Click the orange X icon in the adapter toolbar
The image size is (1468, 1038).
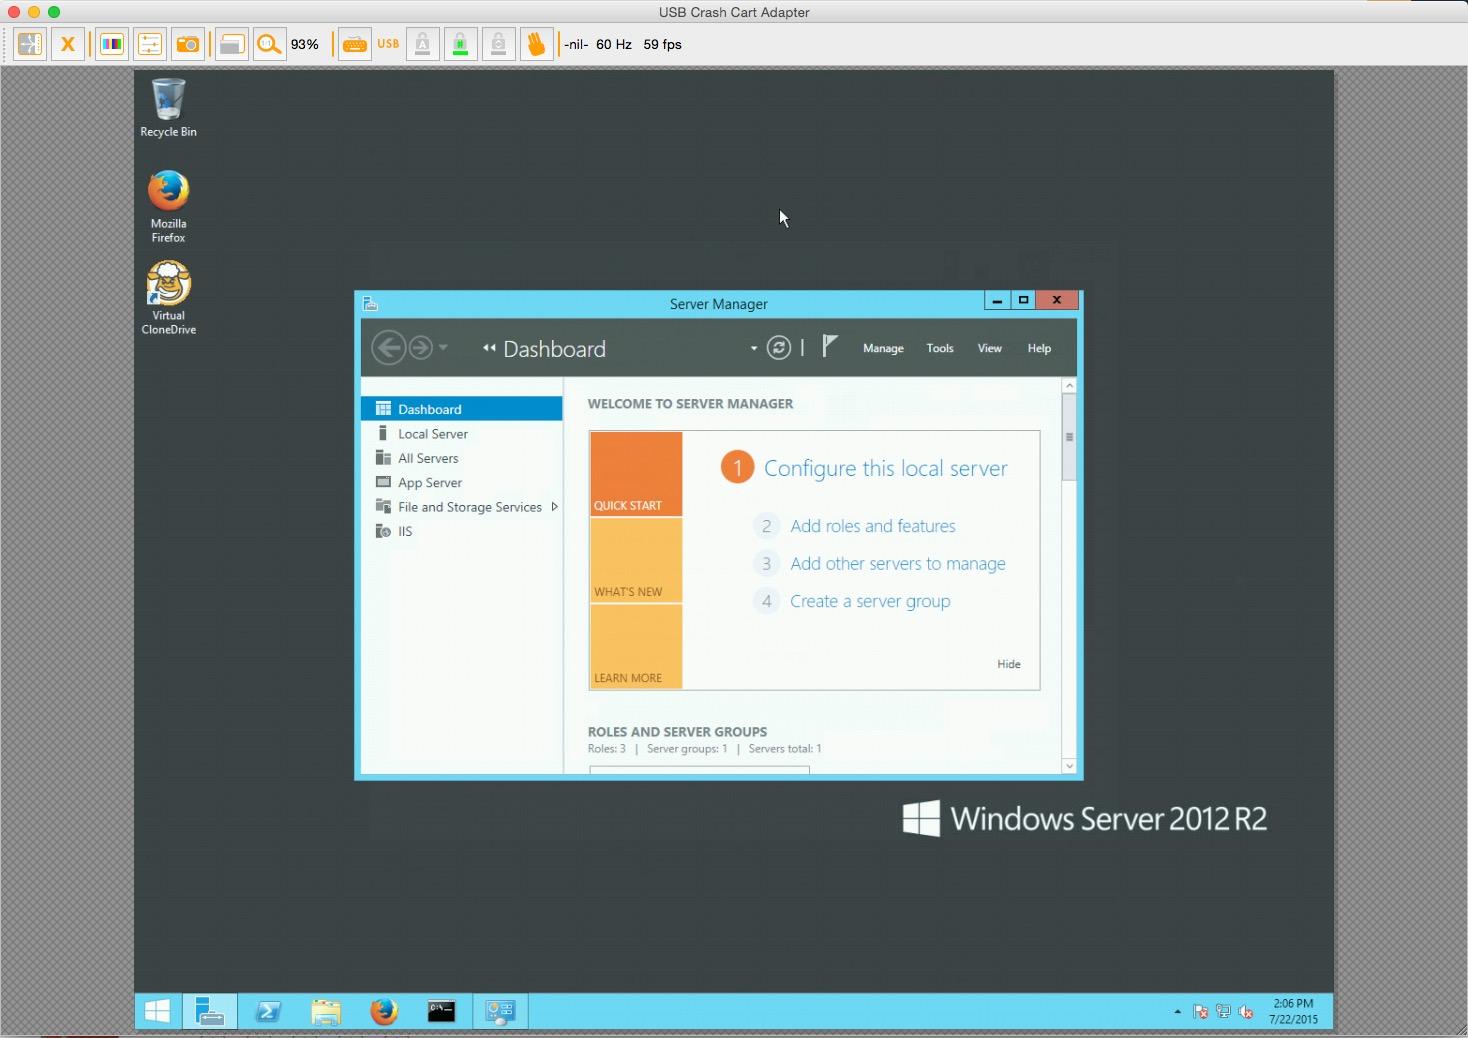[68, 45]
